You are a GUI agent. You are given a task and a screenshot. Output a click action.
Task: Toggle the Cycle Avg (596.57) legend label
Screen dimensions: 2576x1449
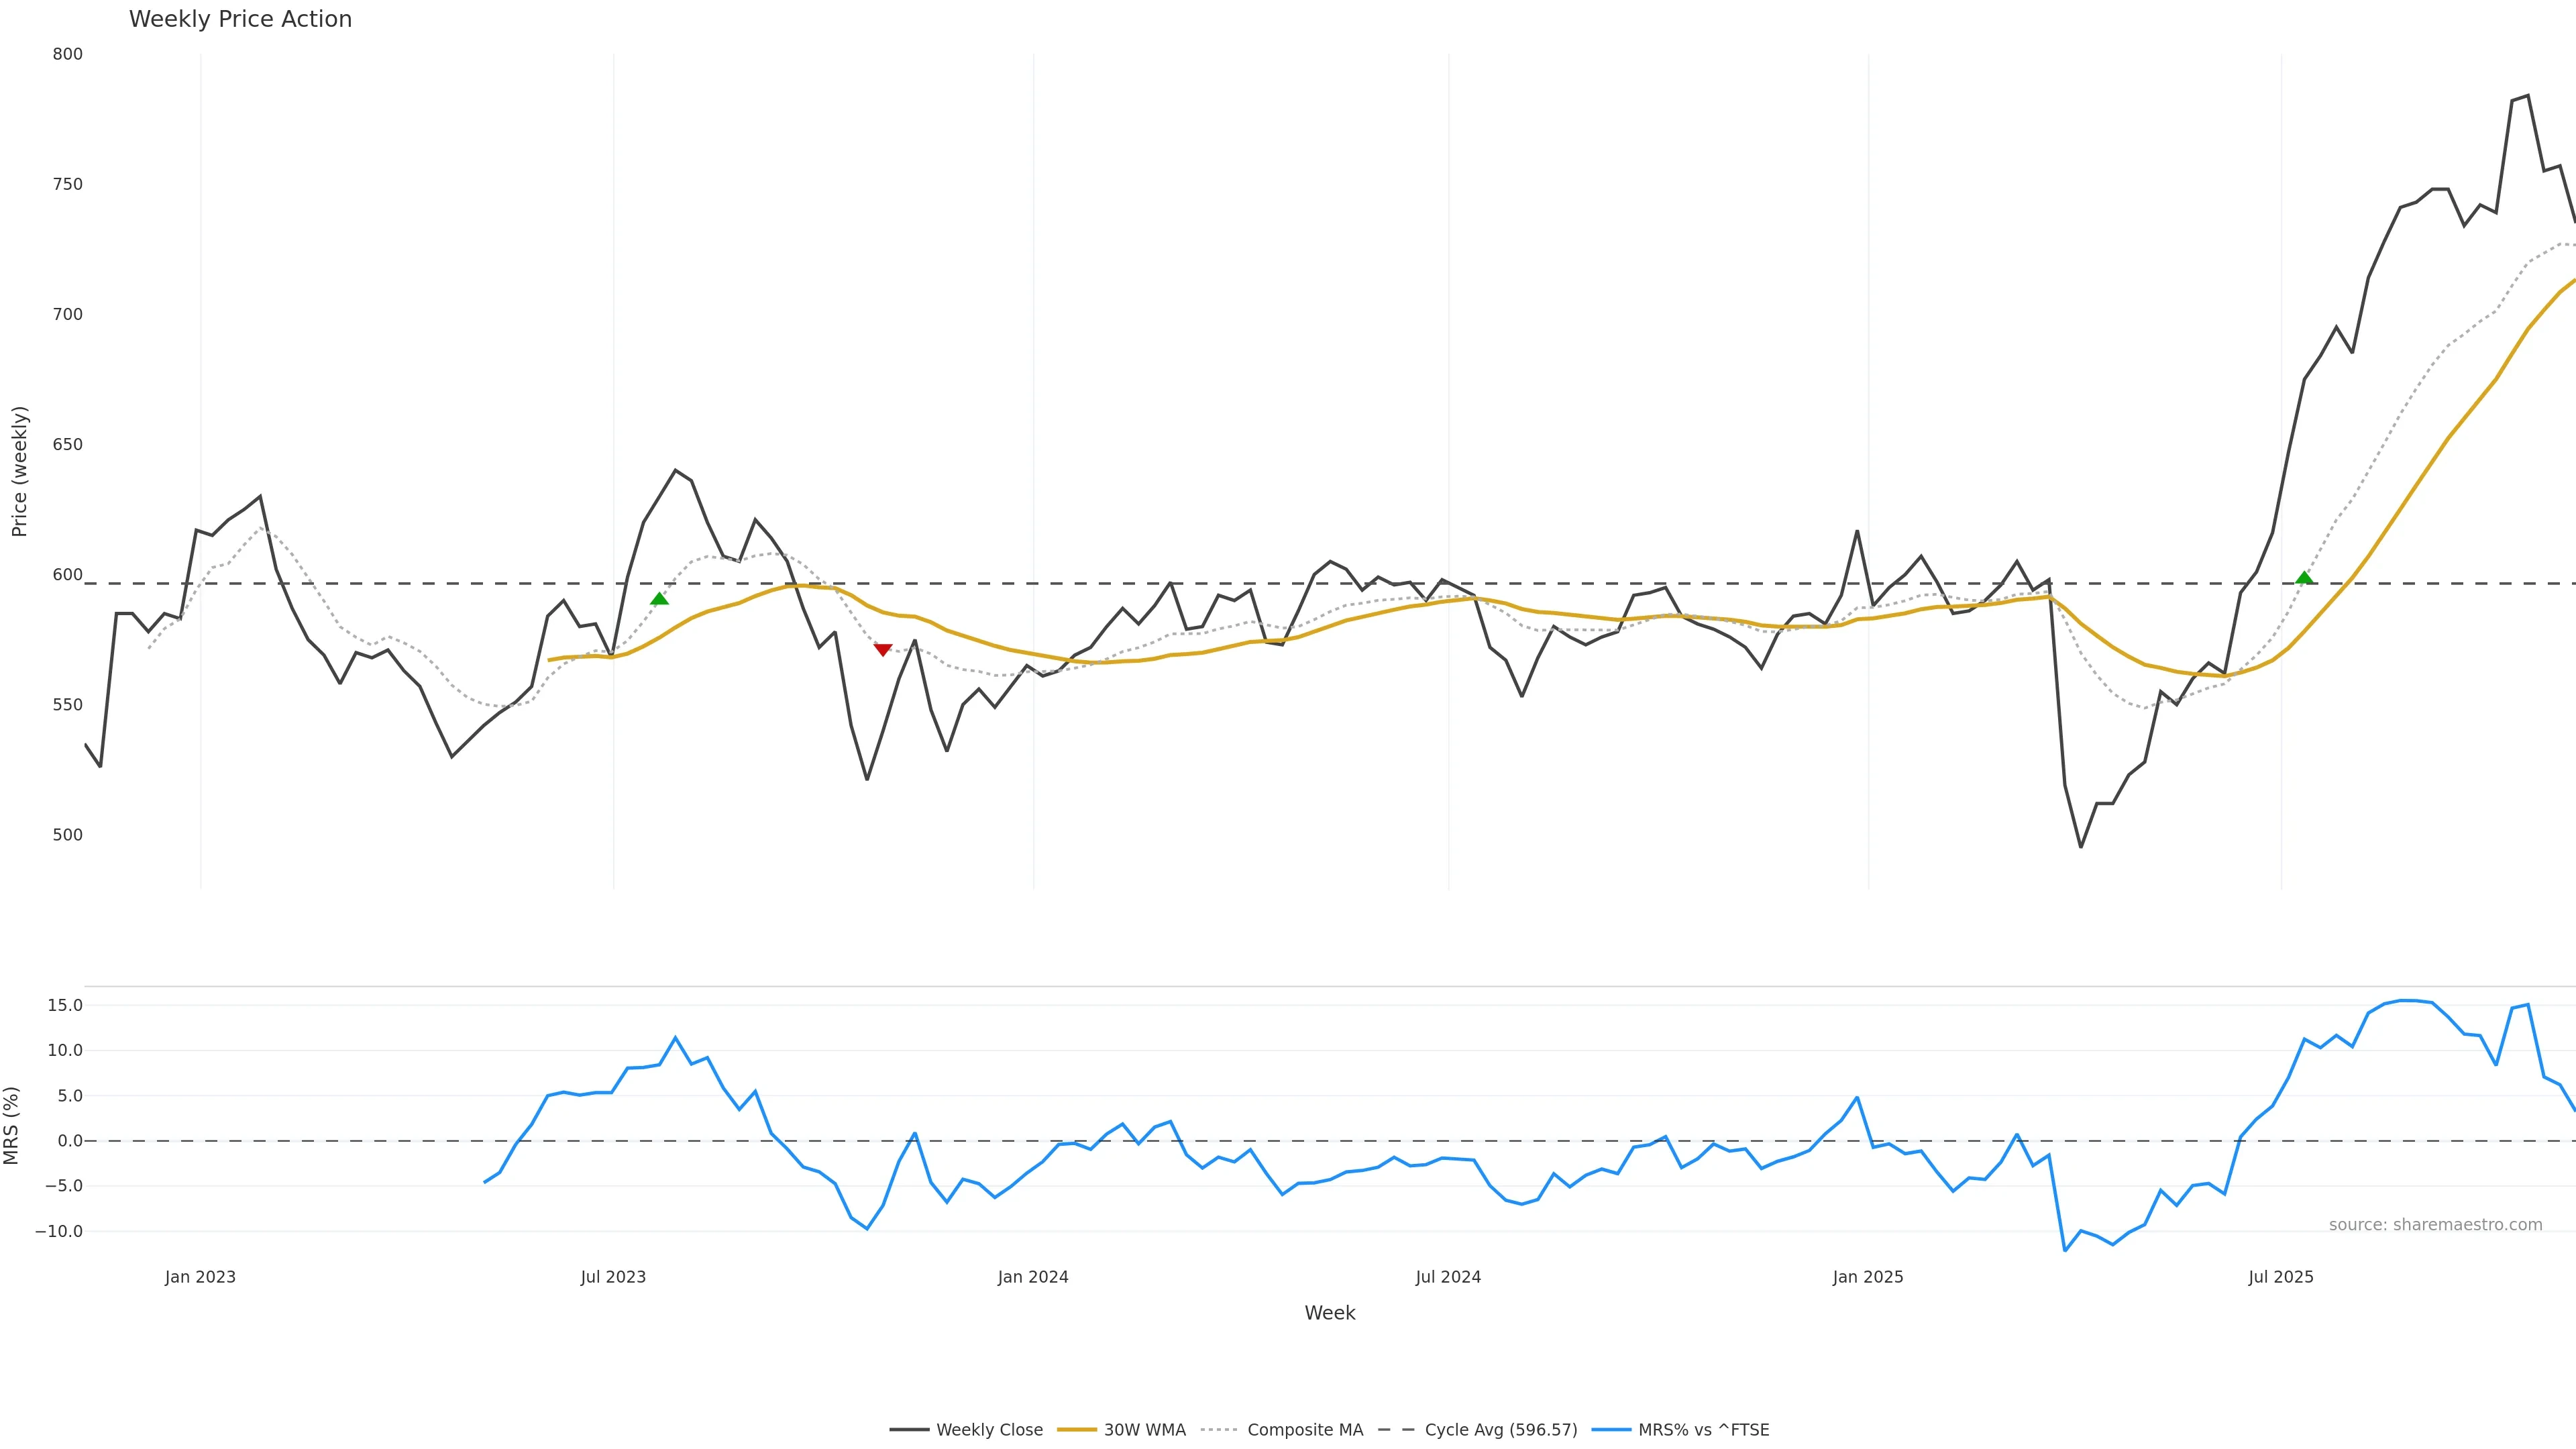[1500, 1430]
